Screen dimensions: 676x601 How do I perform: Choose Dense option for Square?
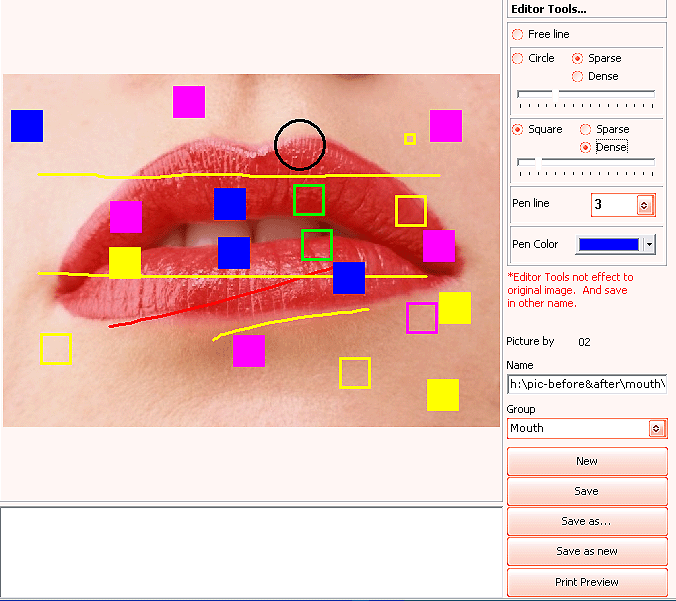[585, 147]
